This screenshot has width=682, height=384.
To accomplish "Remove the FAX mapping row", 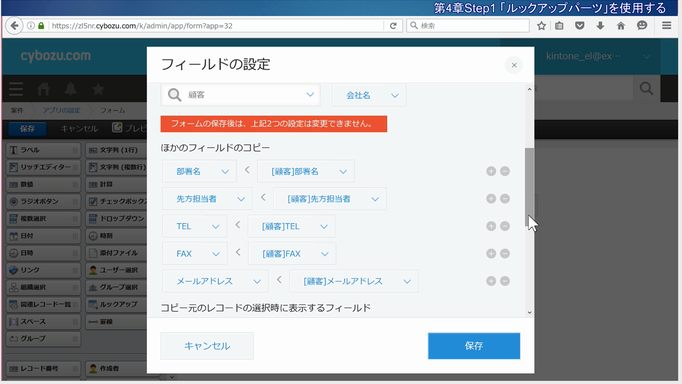I will coord(505,254).
